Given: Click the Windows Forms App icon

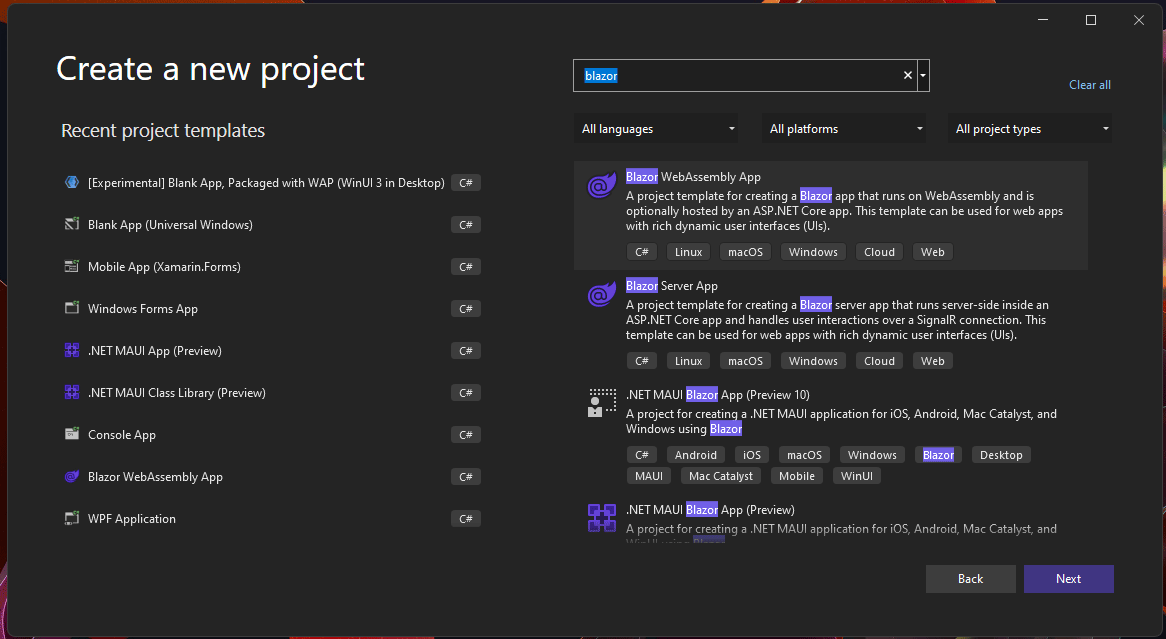Looking at the screenshot, I should point(72,308).
